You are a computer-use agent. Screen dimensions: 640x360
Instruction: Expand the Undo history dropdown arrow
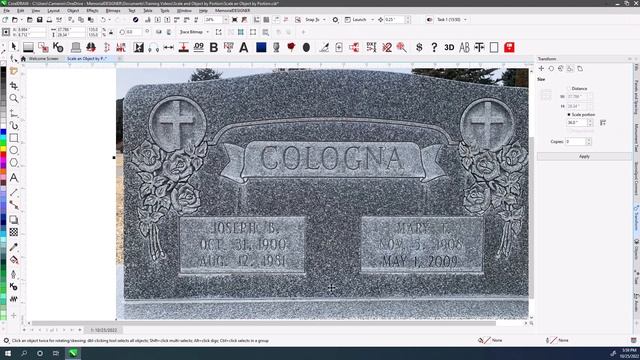pyautogui.click(x=109, y=20)
